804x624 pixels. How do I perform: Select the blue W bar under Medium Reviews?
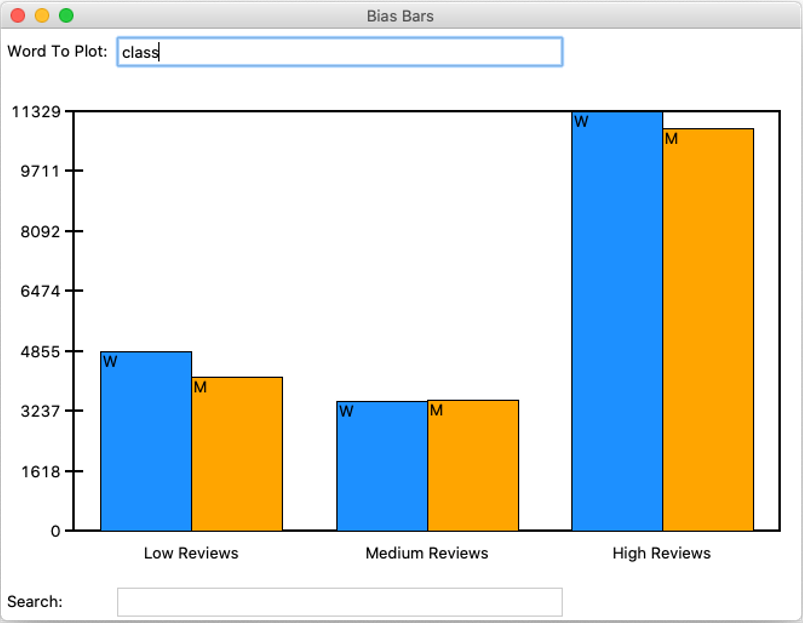[380, 465]
